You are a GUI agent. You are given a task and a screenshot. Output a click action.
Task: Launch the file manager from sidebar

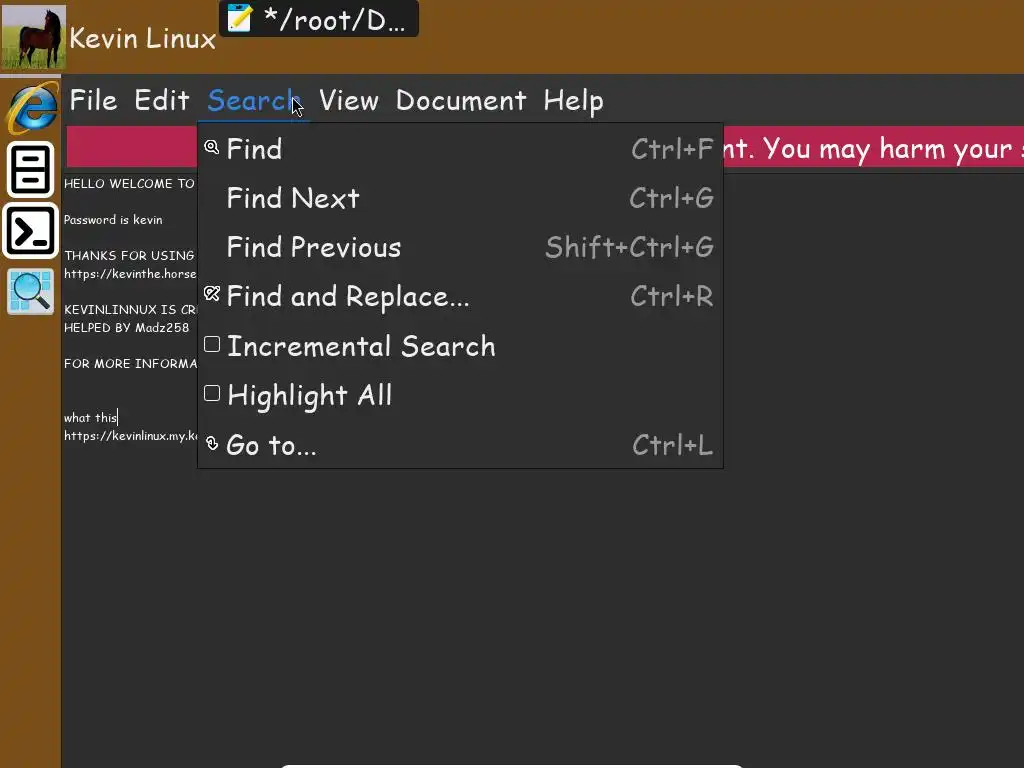click(x=31, y=169)
